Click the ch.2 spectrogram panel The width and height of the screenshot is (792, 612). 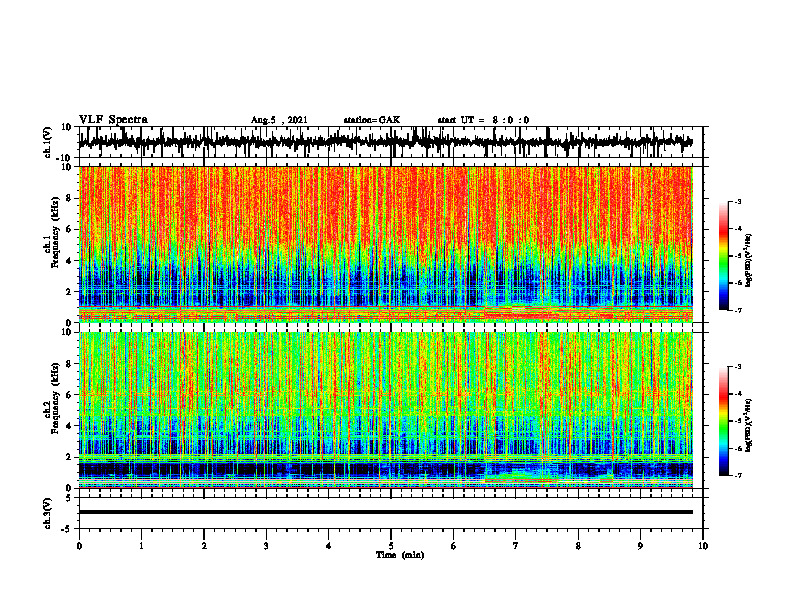point(385,410)
